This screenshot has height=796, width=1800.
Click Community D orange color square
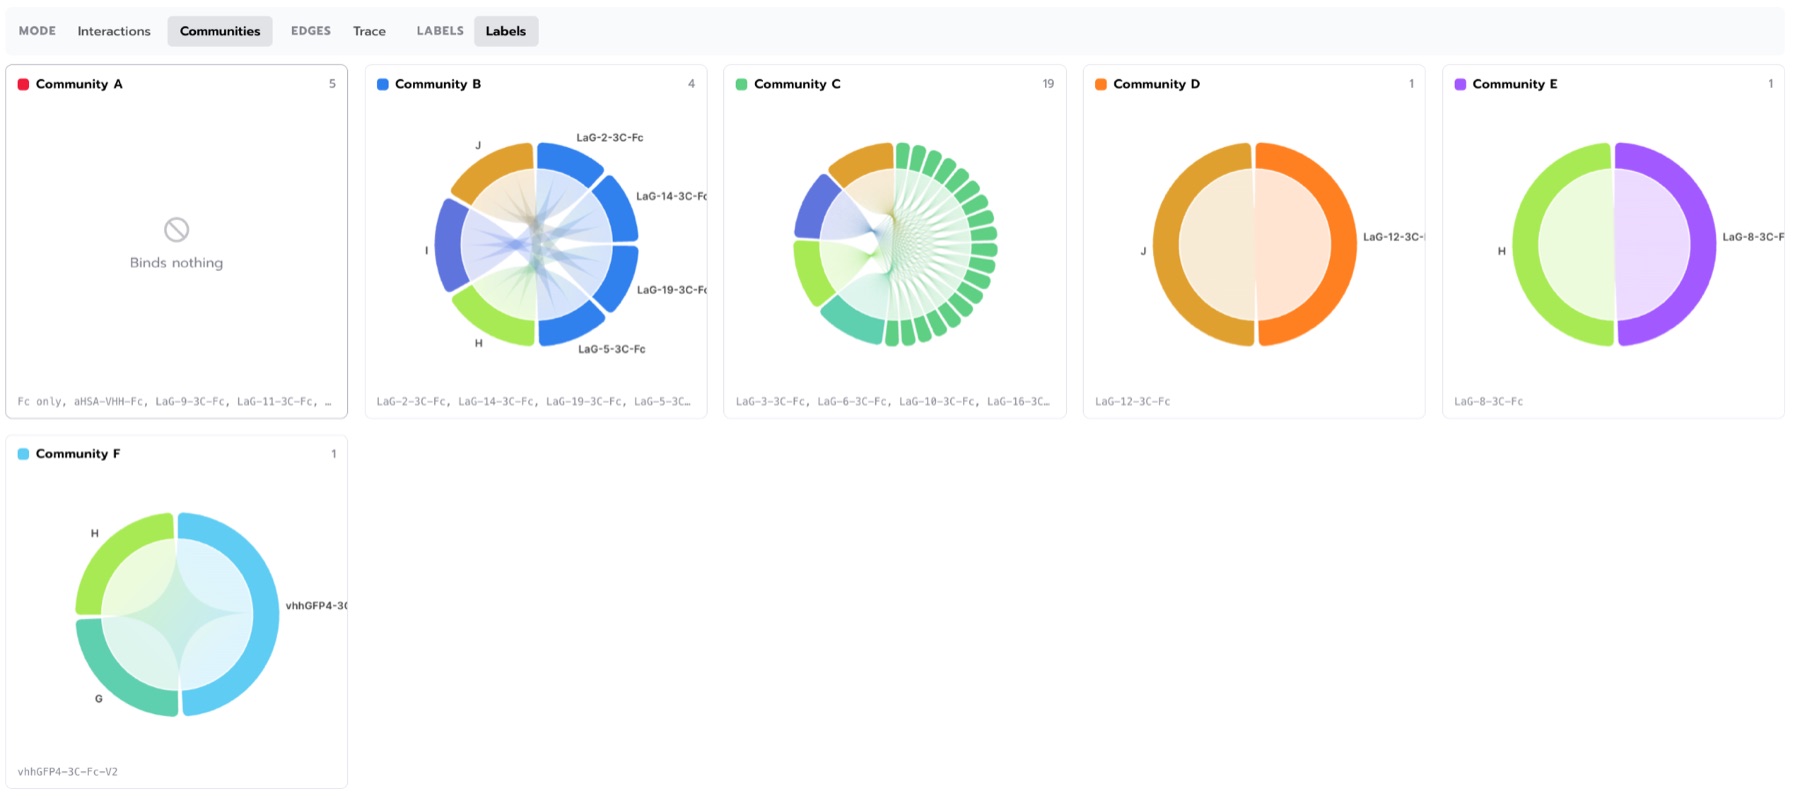pos(1100,84)
